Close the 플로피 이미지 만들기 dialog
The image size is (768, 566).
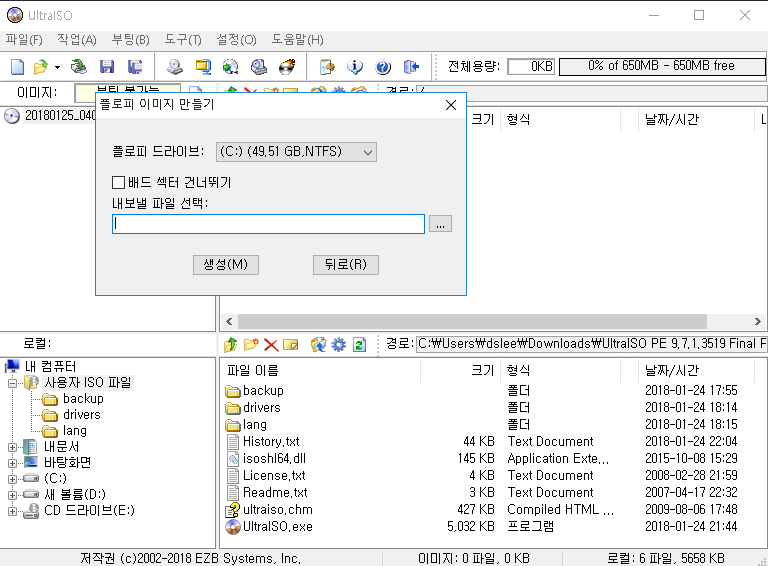[451, 105]
